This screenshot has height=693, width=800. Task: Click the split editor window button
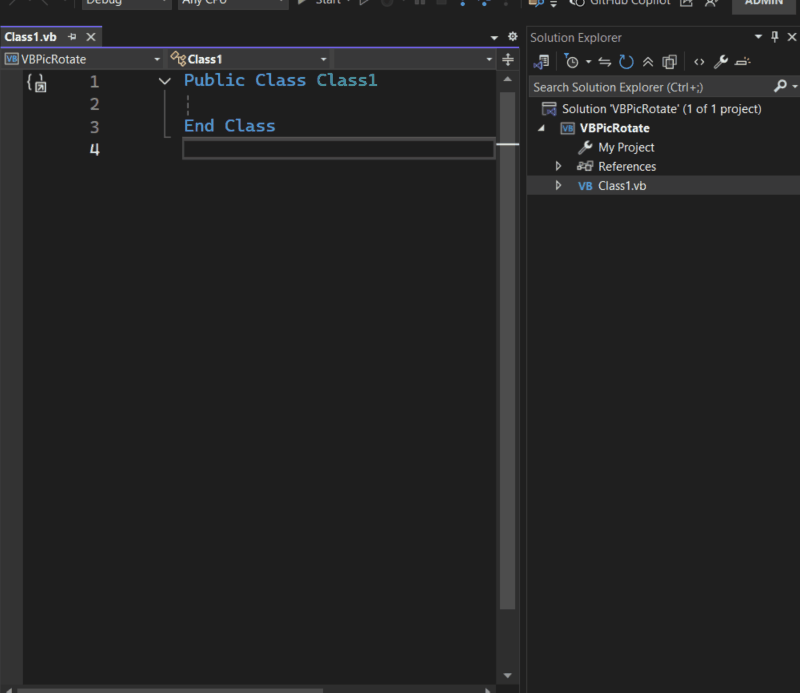508,59
